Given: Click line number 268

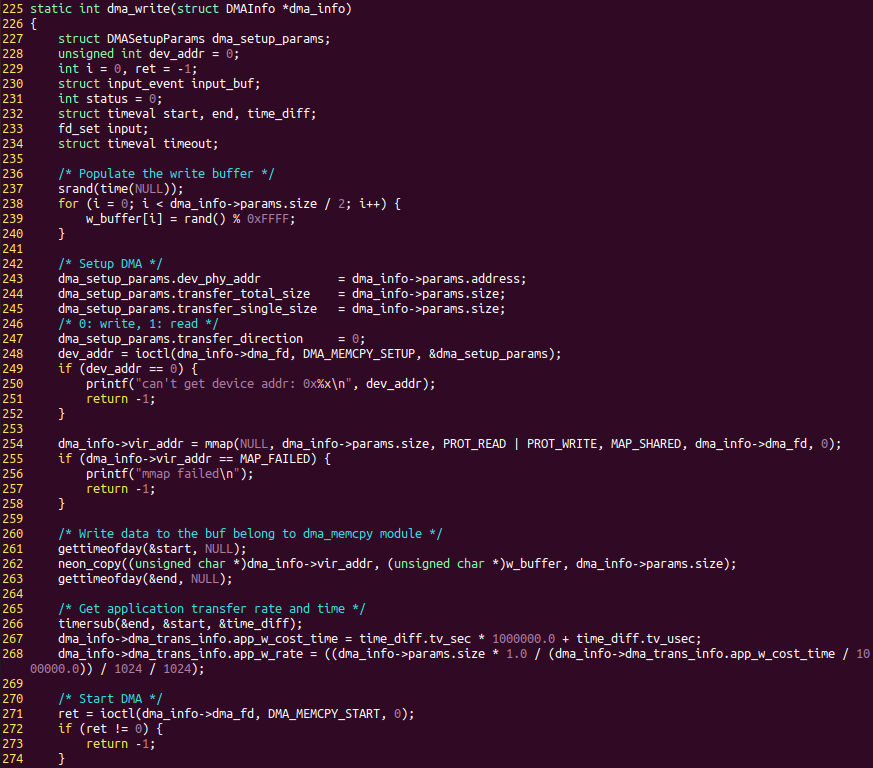Looking at the screenshot, I should pyautogui.click(x=13, y=653).
